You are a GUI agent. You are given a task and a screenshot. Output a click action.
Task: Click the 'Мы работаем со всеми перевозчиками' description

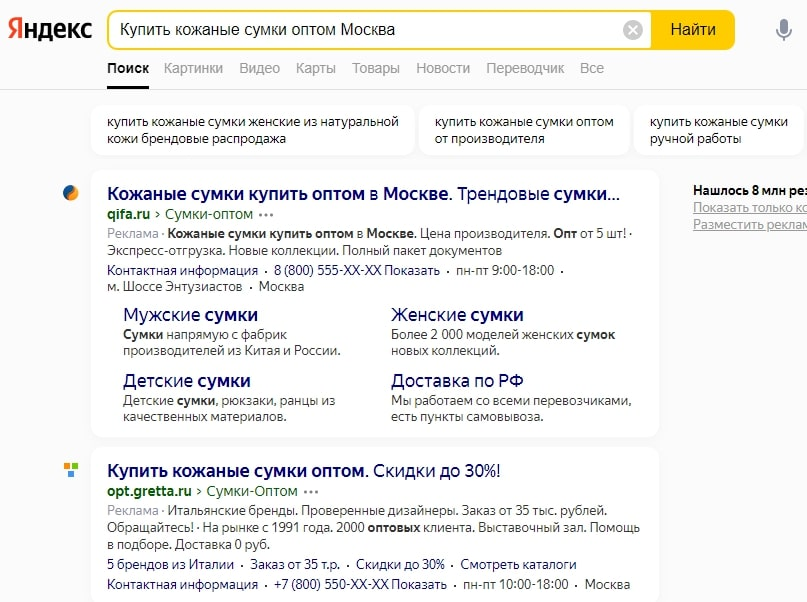[511, 409]
